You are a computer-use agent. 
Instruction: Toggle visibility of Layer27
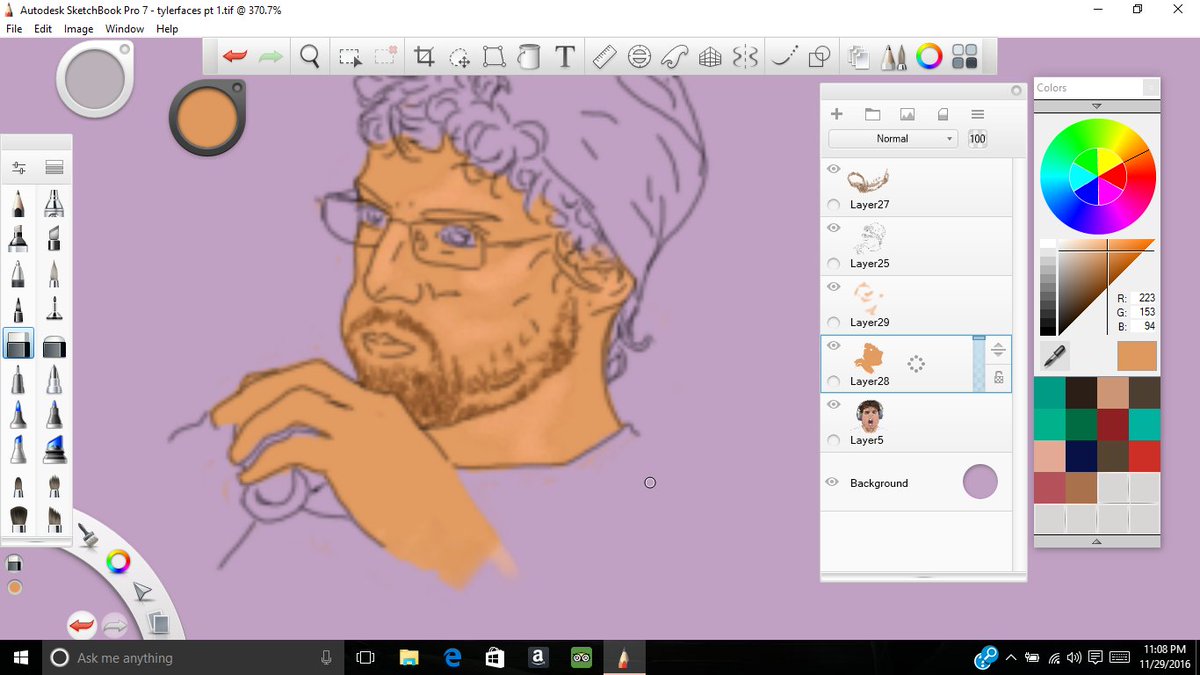(832, 168)
